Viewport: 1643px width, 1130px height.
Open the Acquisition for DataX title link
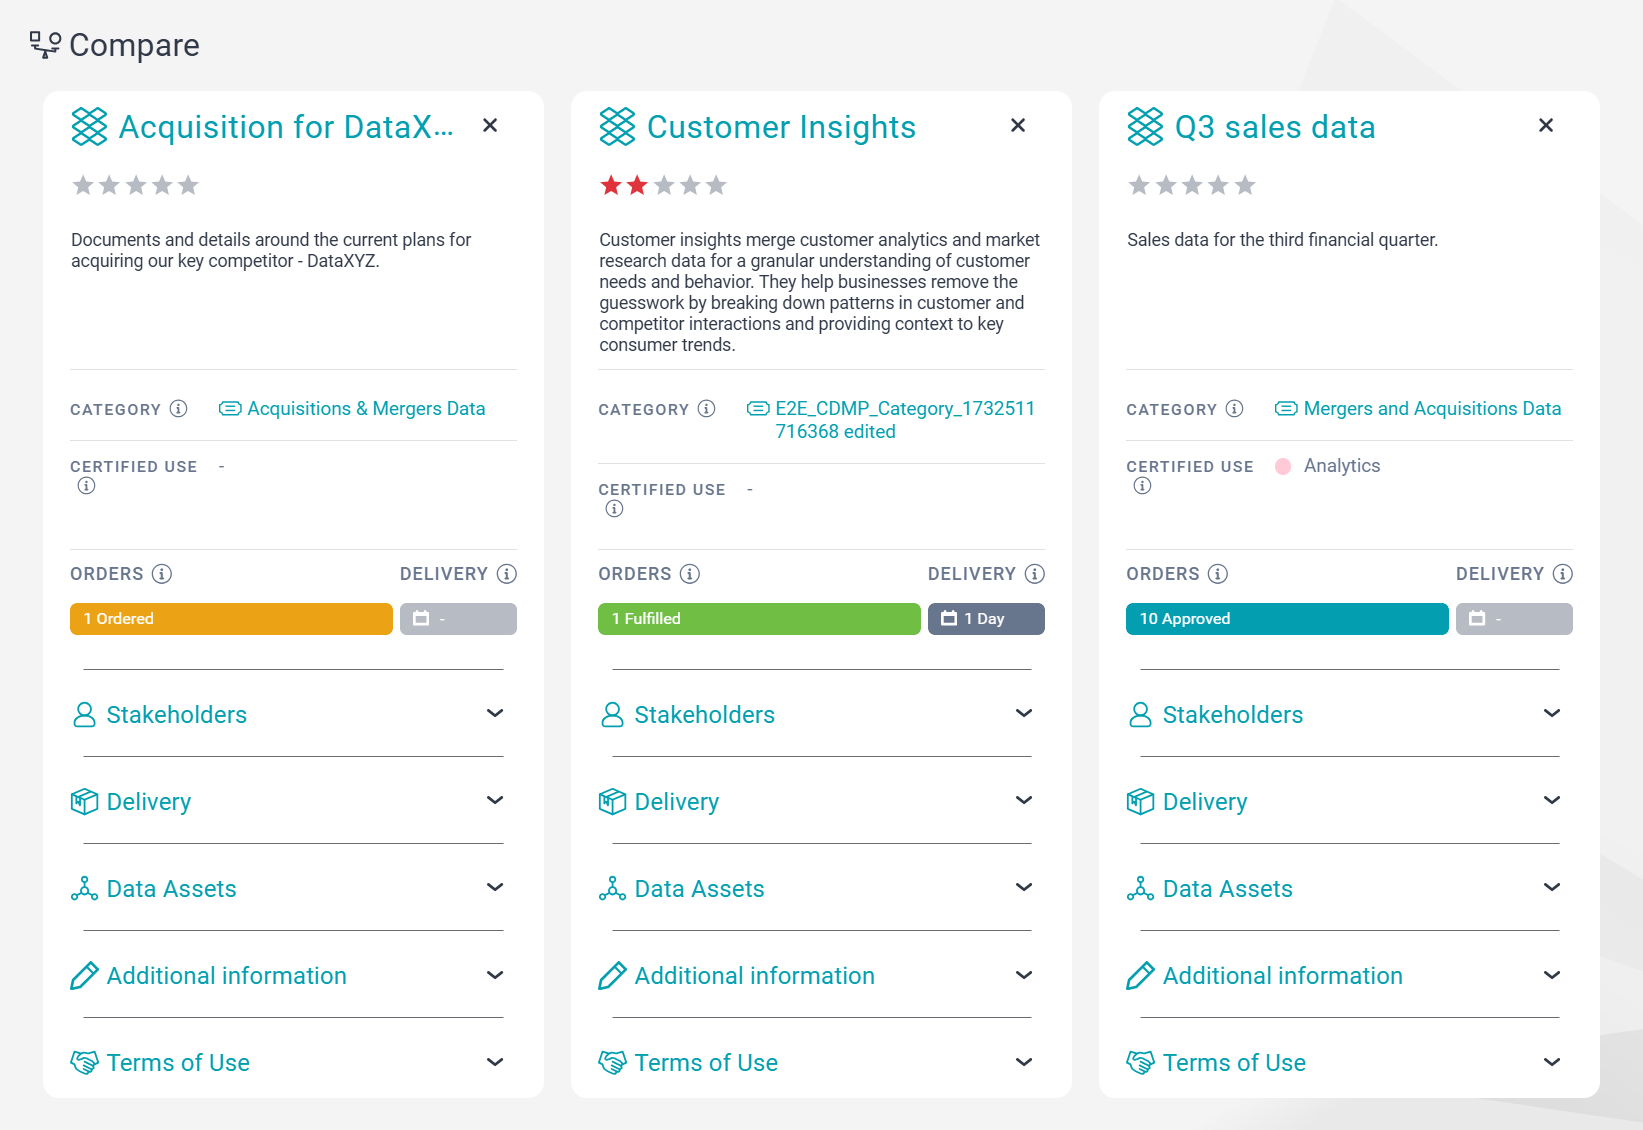coord(286,127)
